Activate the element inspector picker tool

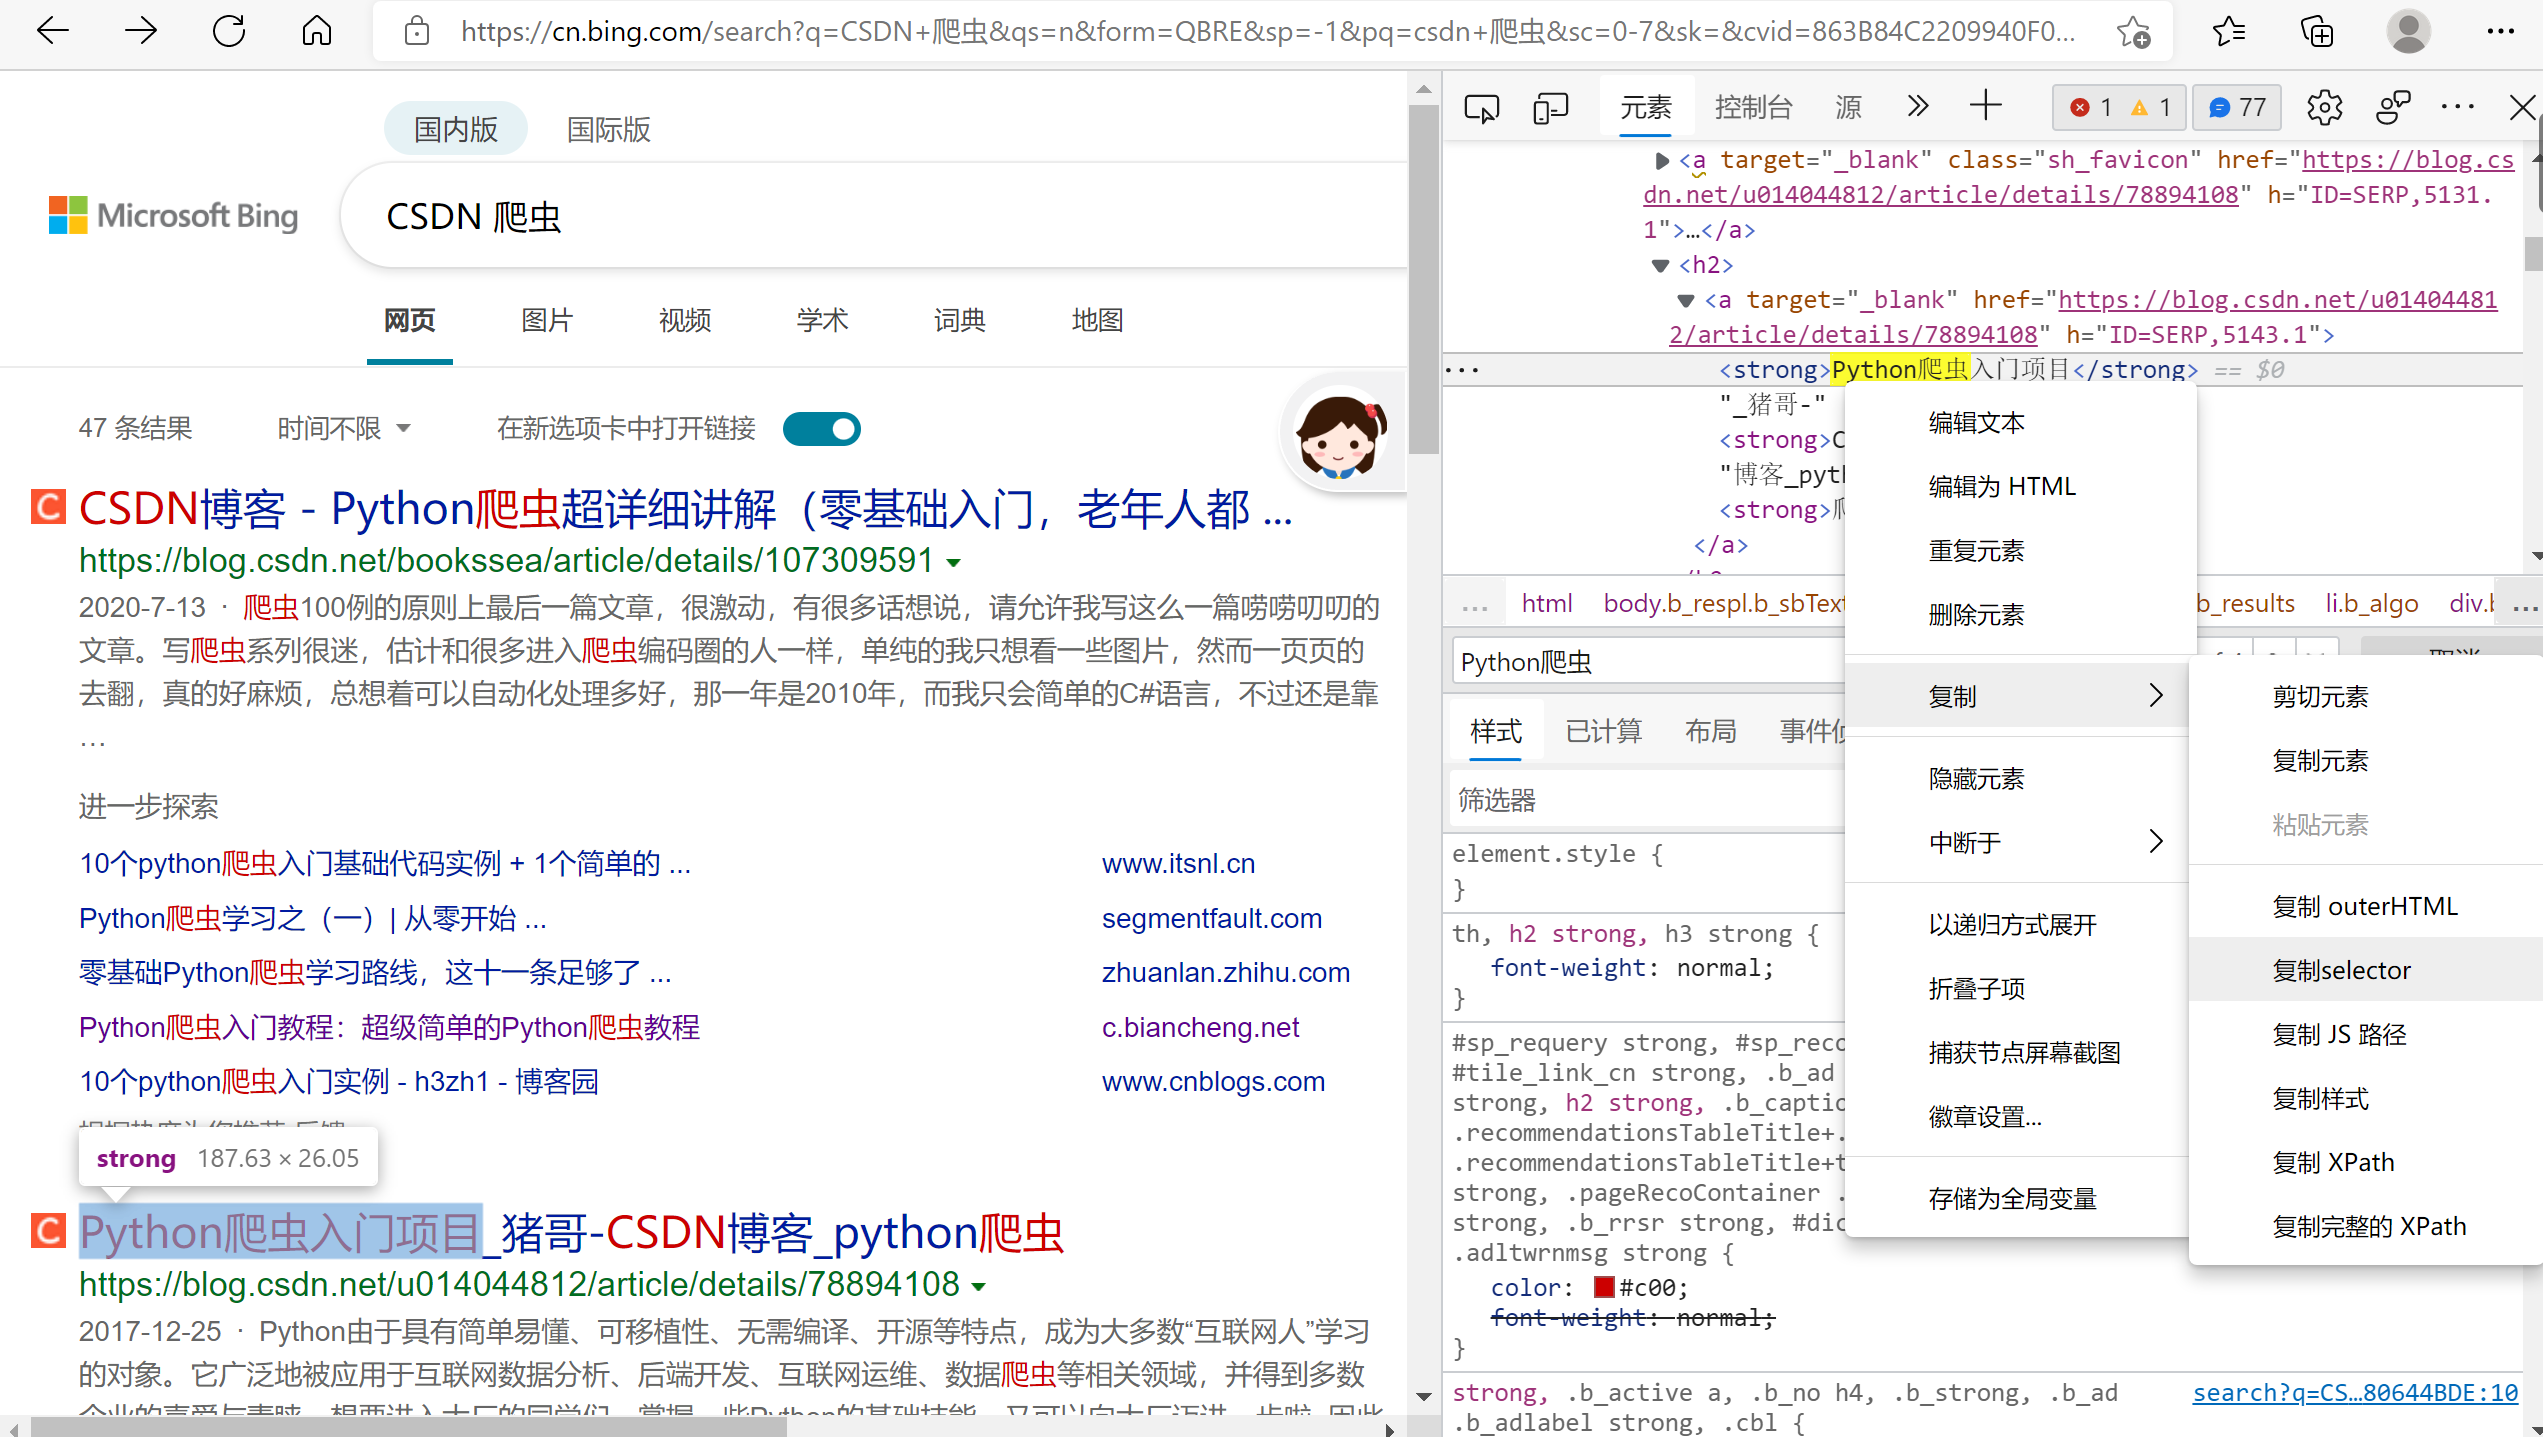(x=1482, y=107)
